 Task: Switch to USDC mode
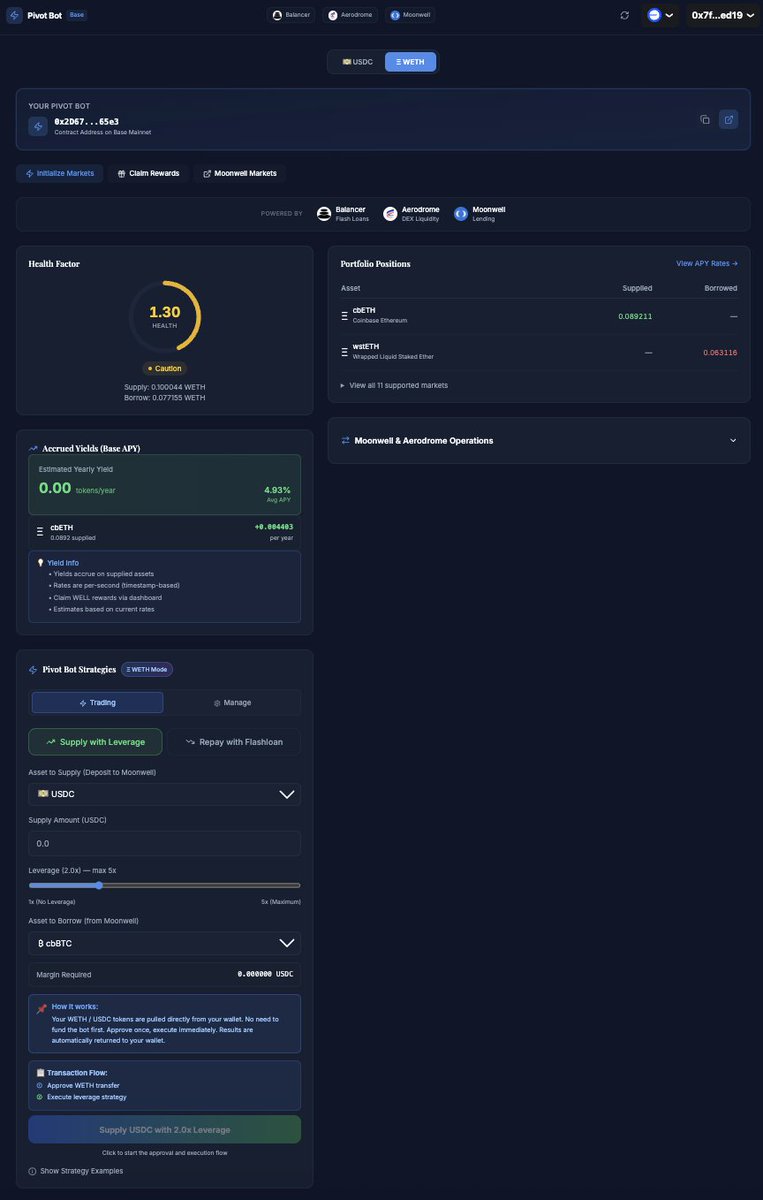click(357, 62)
